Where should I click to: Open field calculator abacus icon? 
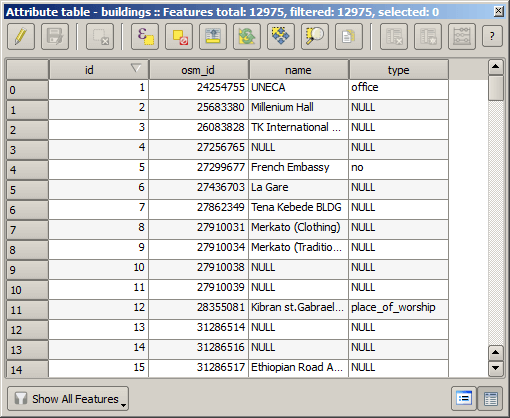462,37
